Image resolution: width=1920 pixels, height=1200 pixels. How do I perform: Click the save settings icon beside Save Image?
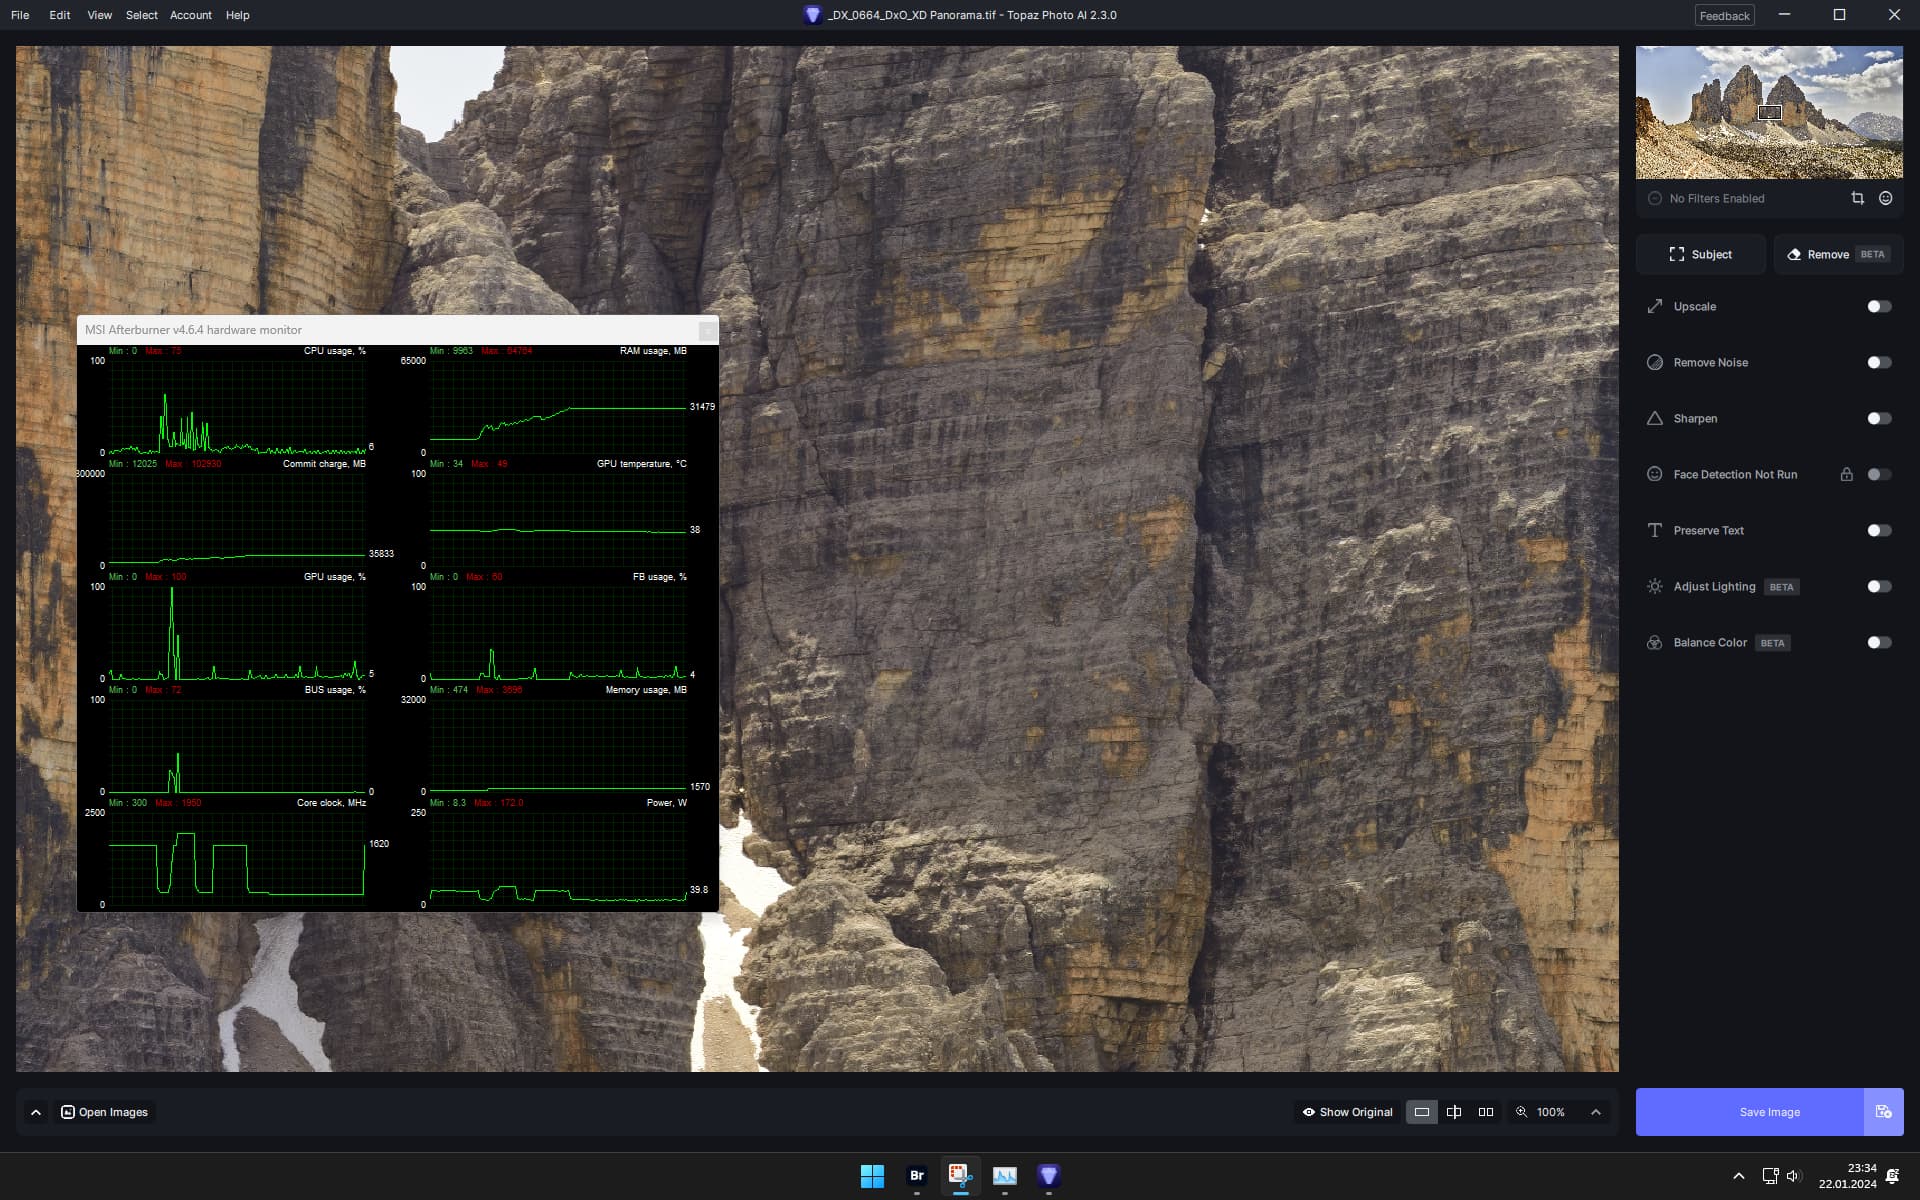[x=1883, y=1112]
